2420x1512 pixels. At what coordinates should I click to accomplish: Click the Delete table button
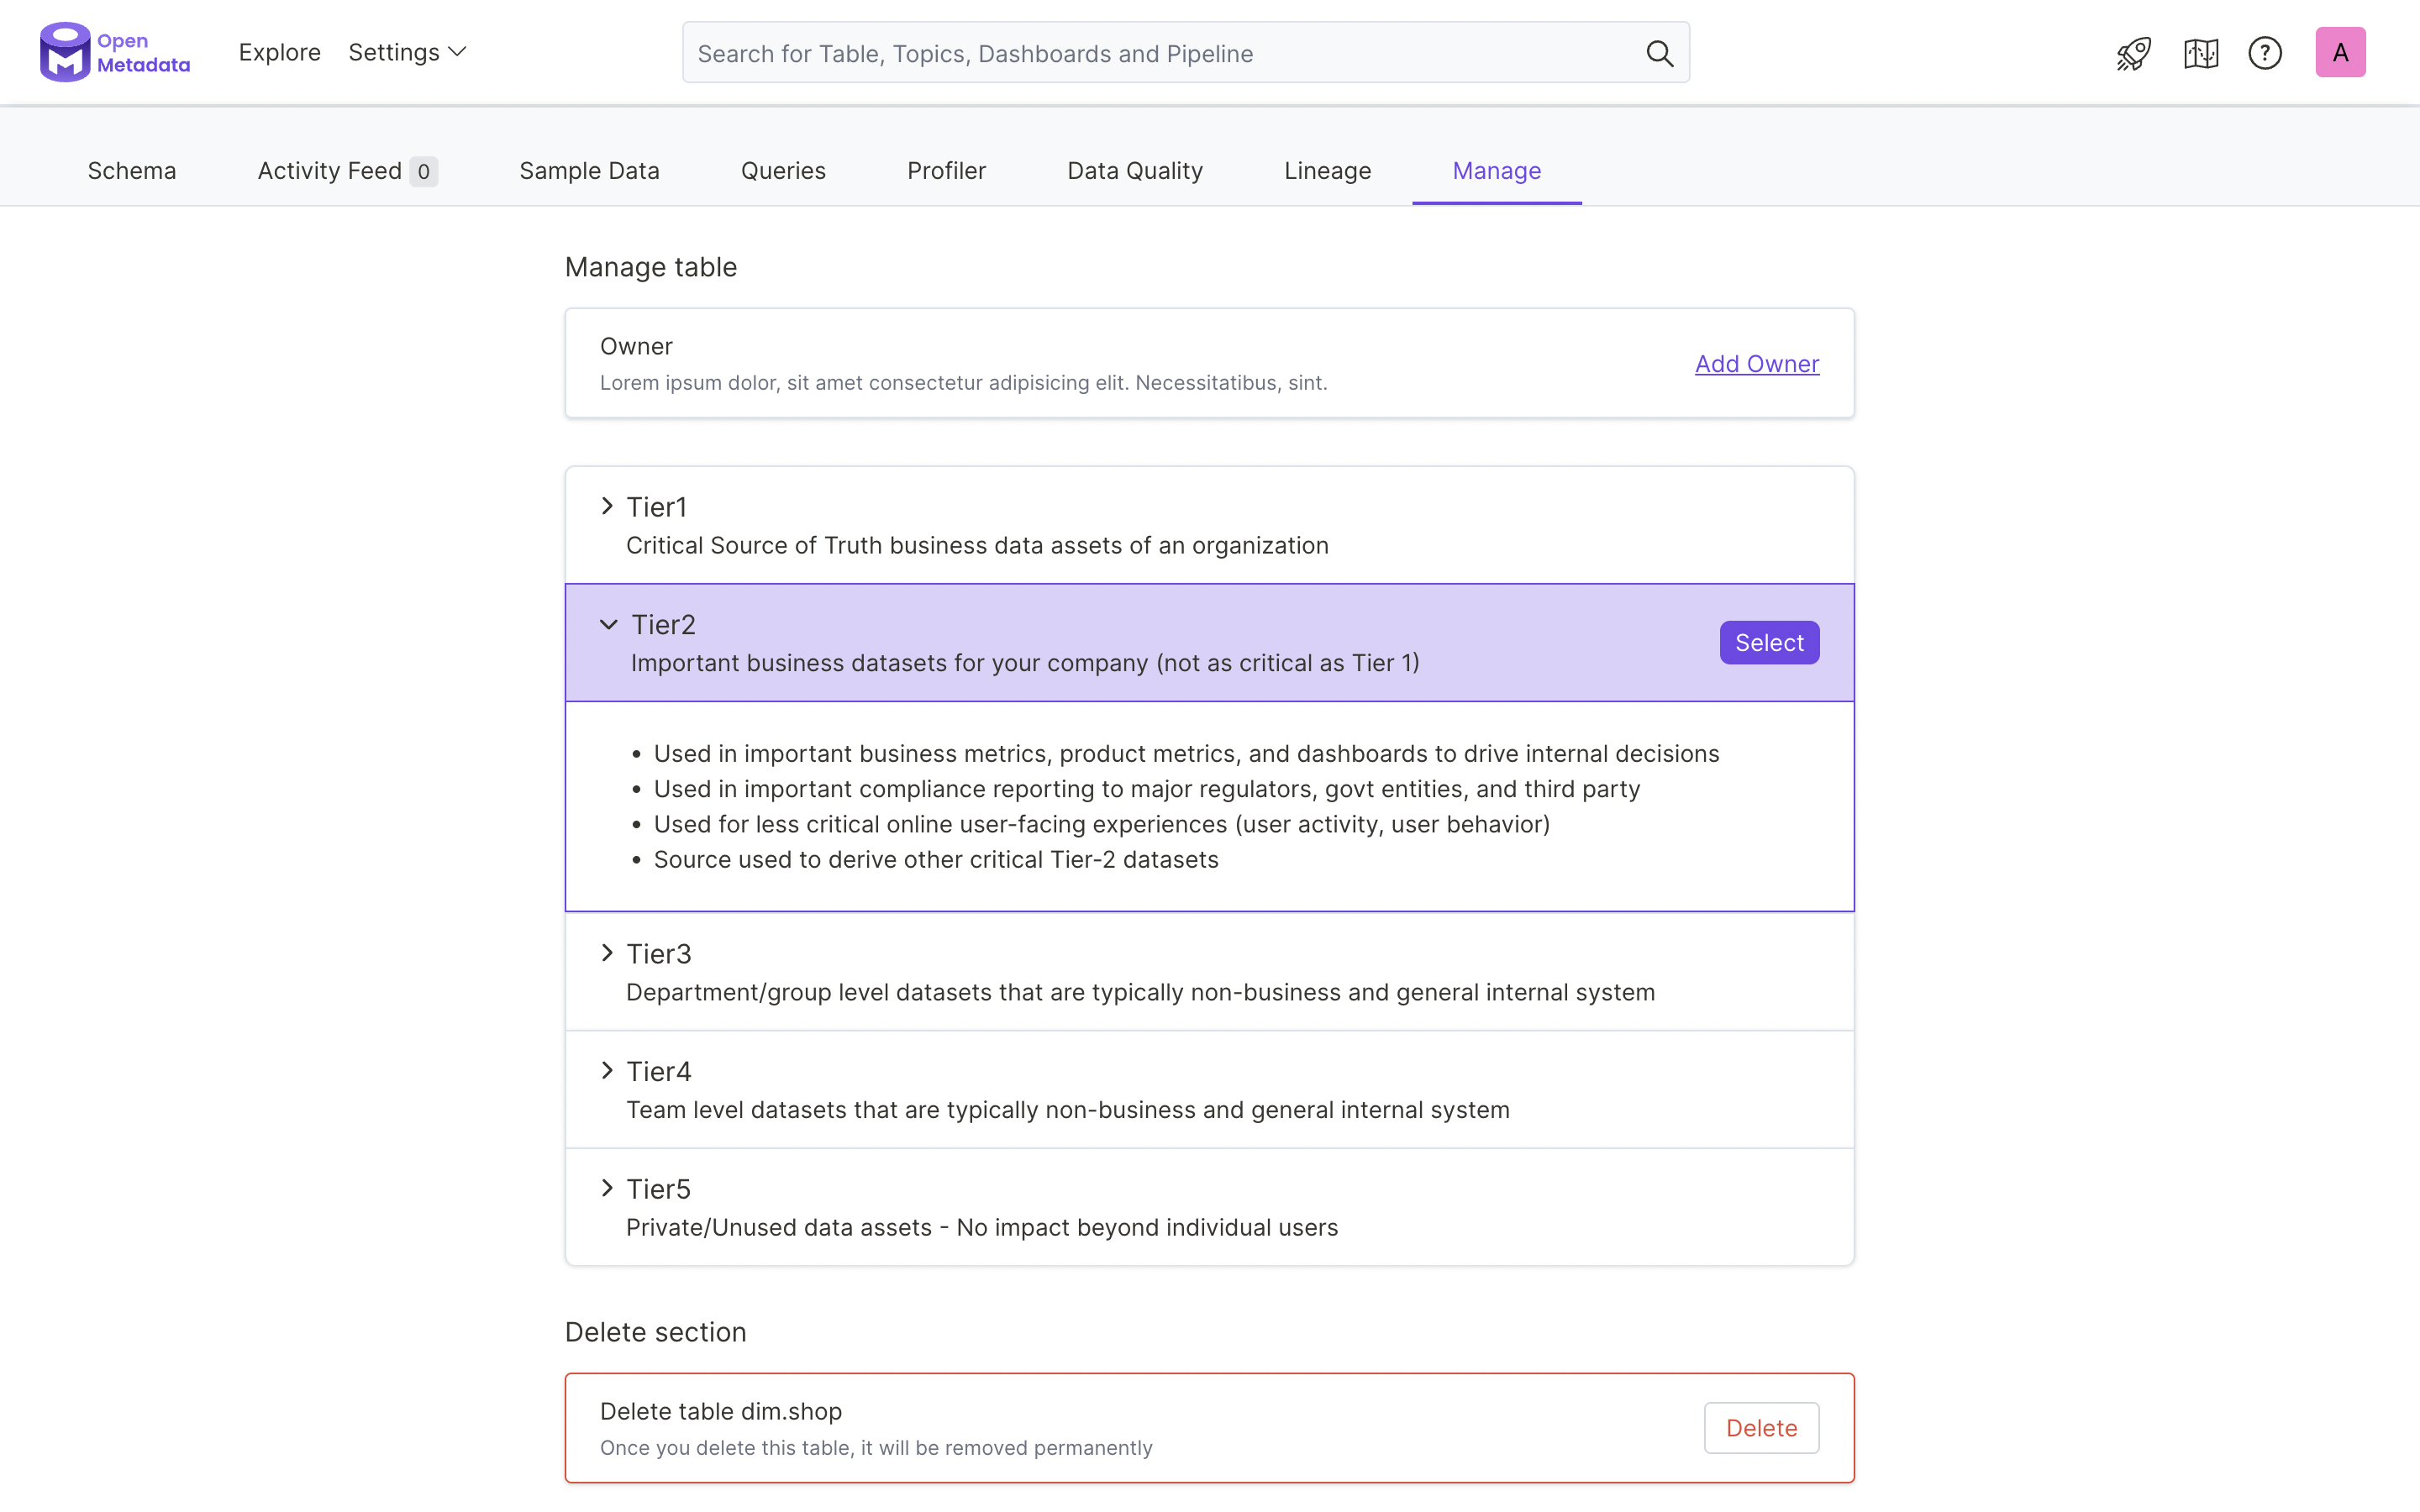tap(1761, 1428)
